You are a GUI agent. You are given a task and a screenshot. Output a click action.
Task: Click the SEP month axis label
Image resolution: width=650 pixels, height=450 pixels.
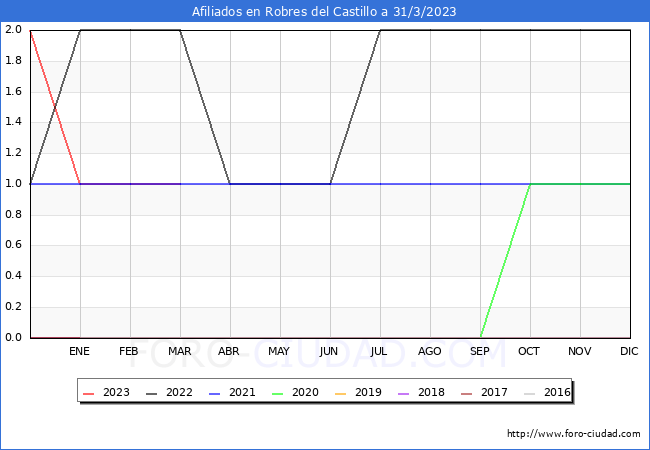point(480,351)
